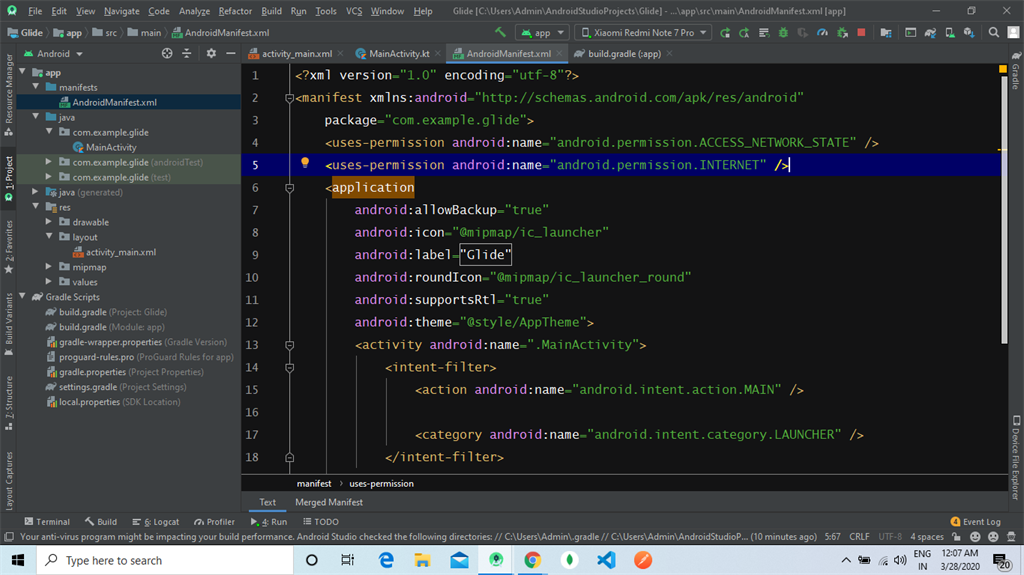The height and width of the screenshot is (575, 1024).
Task: Toggle the Terminal tool window
Action: (x=46, y=521)
